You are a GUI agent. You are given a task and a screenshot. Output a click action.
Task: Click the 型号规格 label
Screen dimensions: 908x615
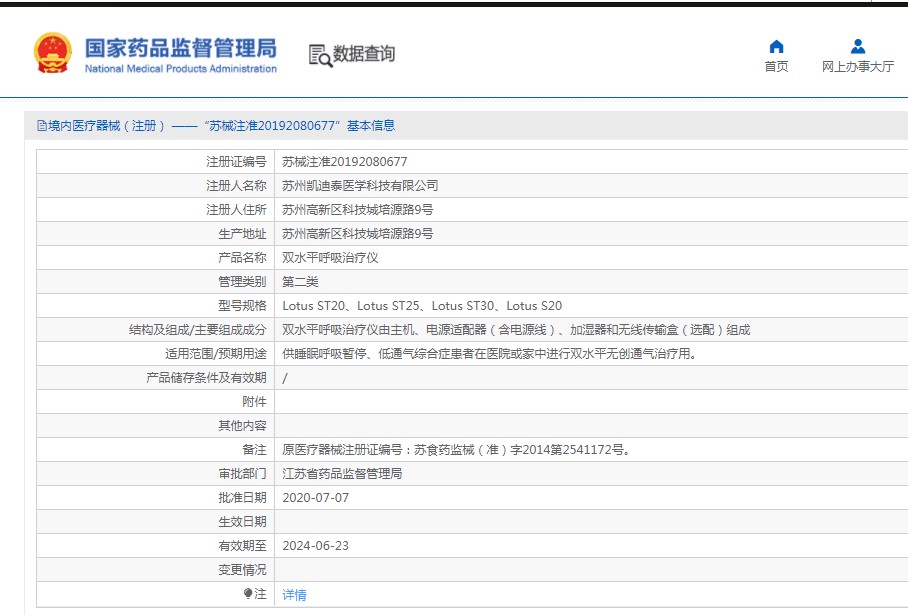point(242,306)
